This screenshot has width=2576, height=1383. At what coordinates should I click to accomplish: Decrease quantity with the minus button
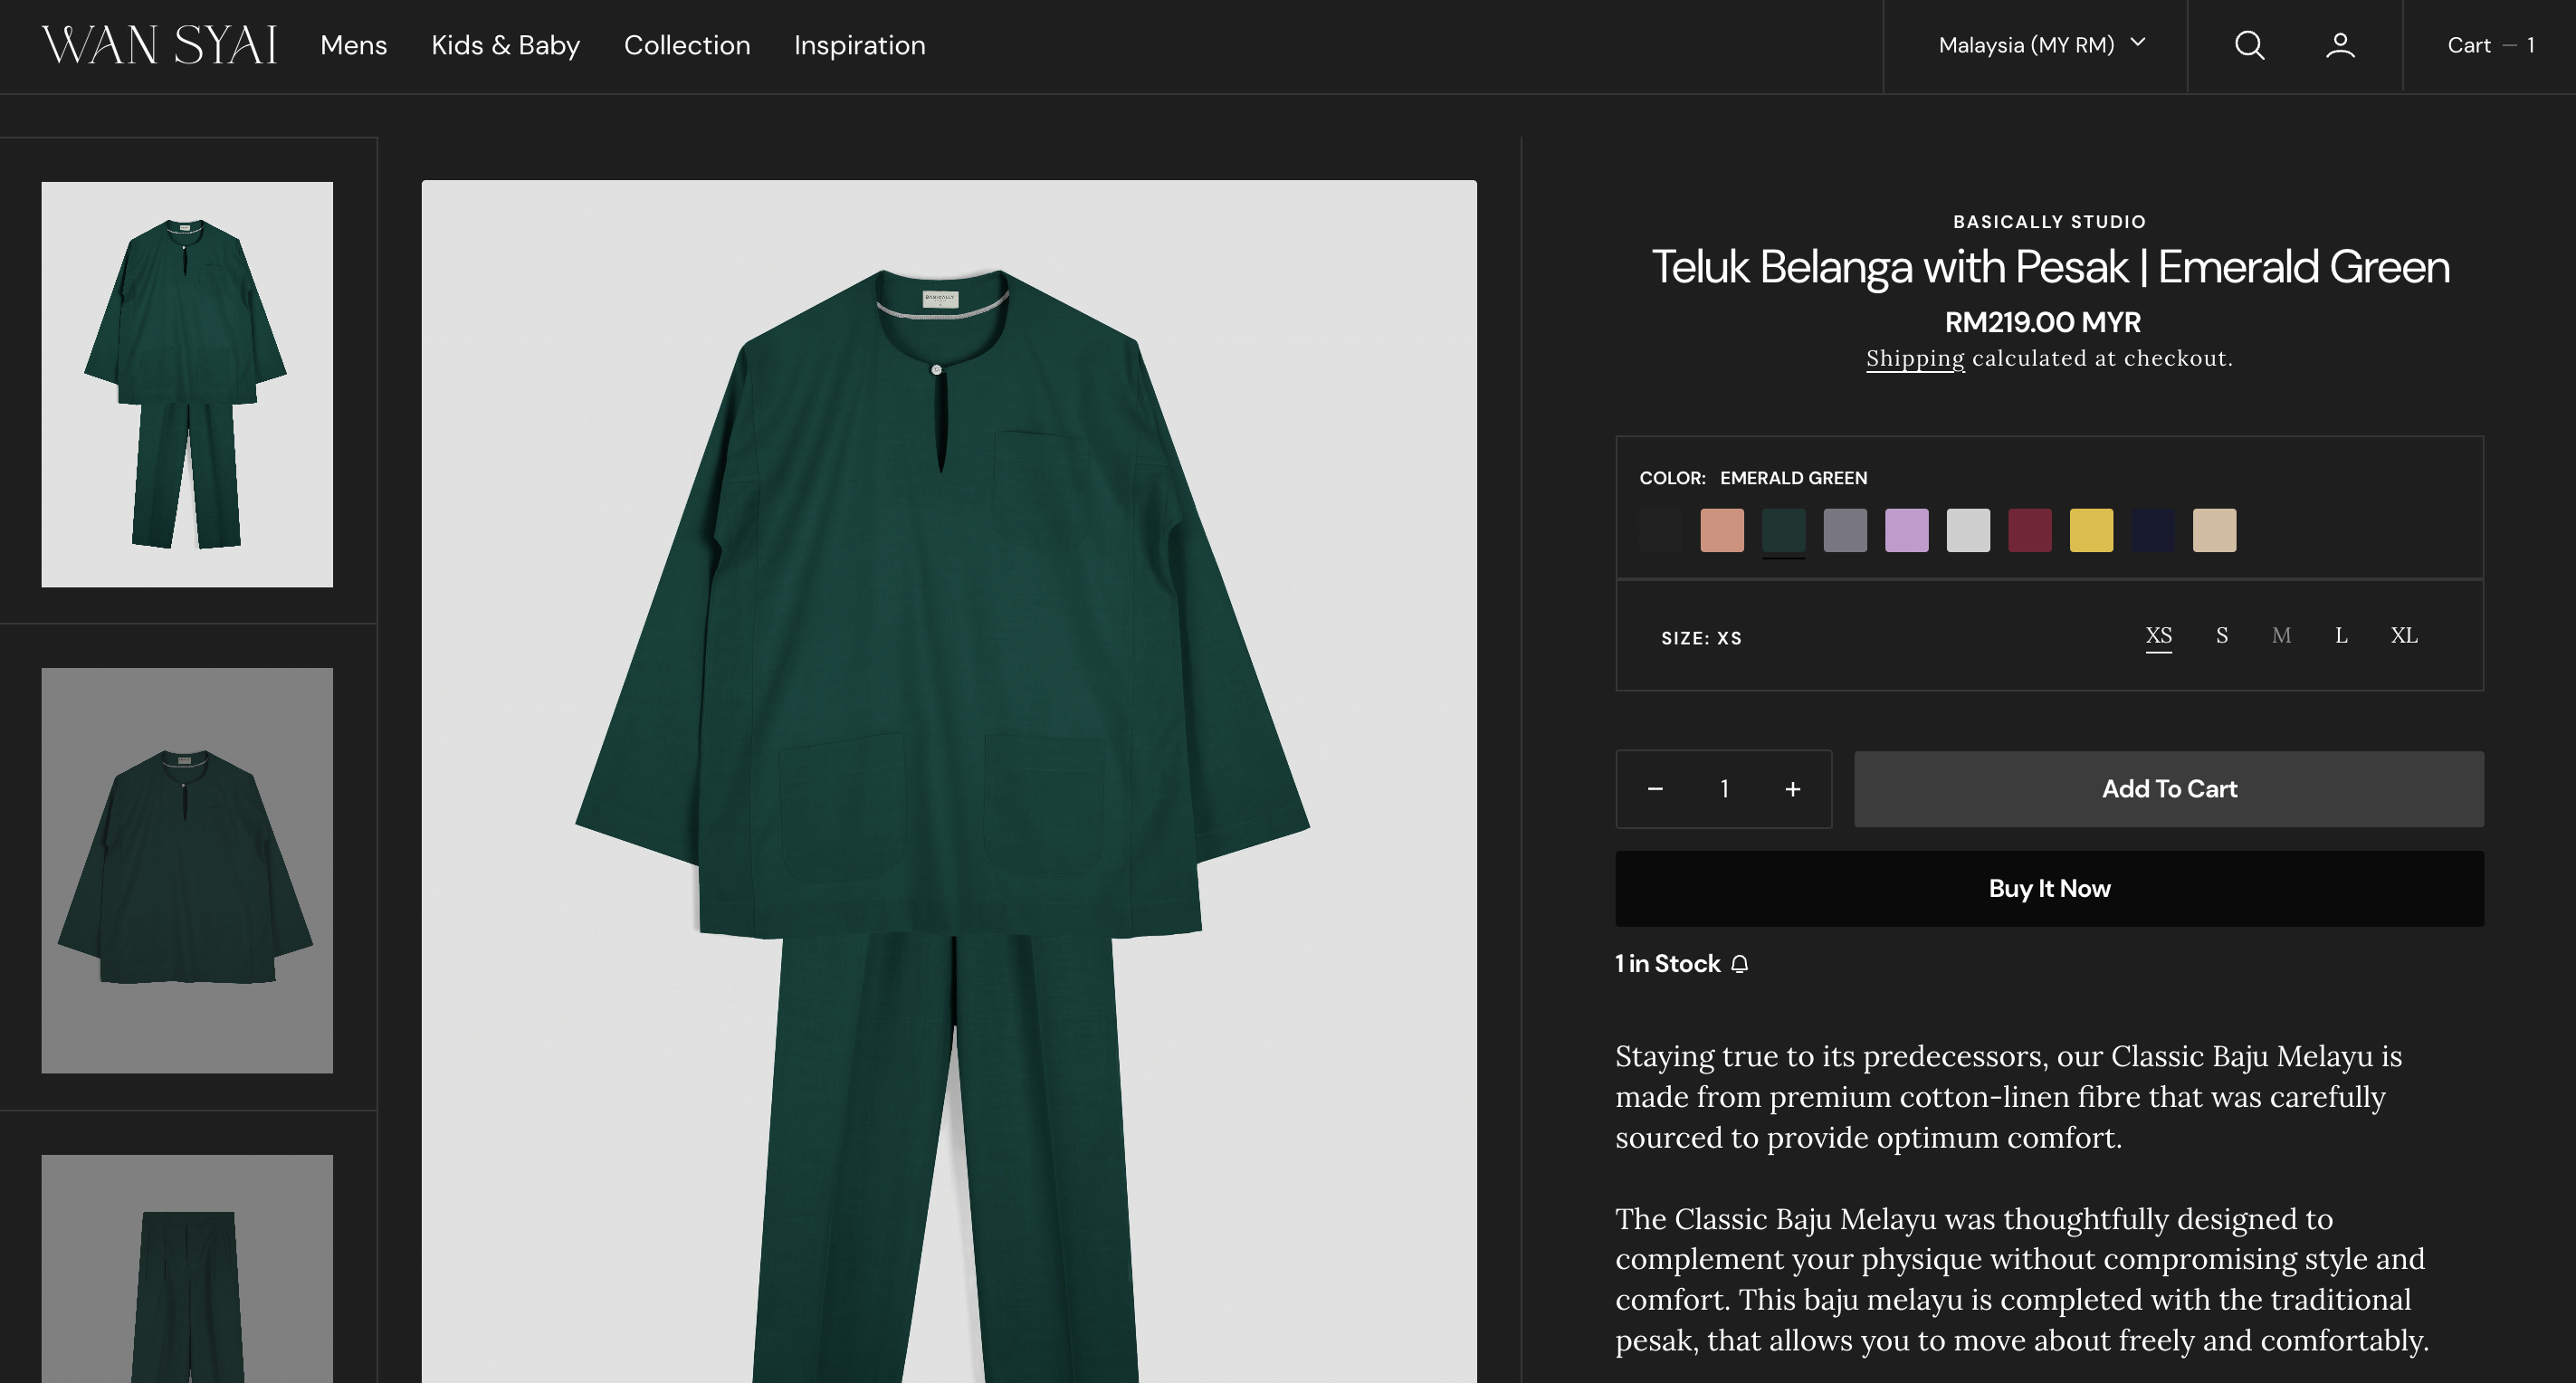tap(1655, 789)
